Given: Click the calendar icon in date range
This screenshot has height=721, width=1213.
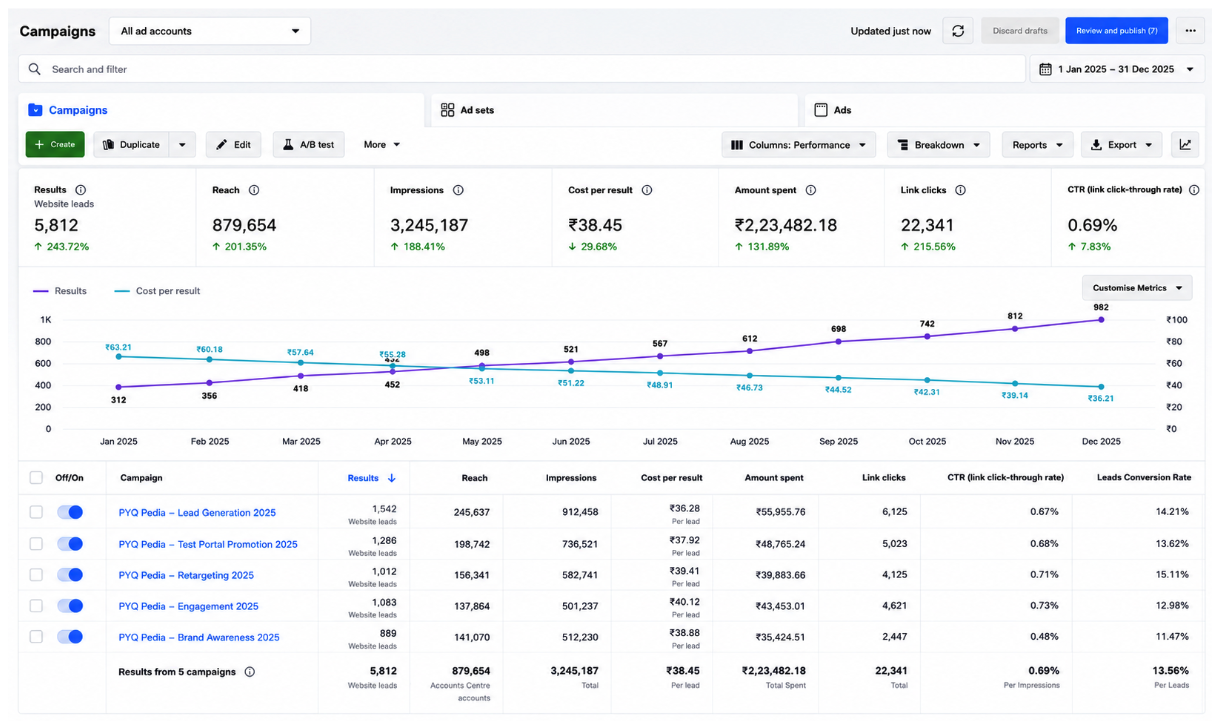Looking at the screenshot, I should coord(1045,69).
